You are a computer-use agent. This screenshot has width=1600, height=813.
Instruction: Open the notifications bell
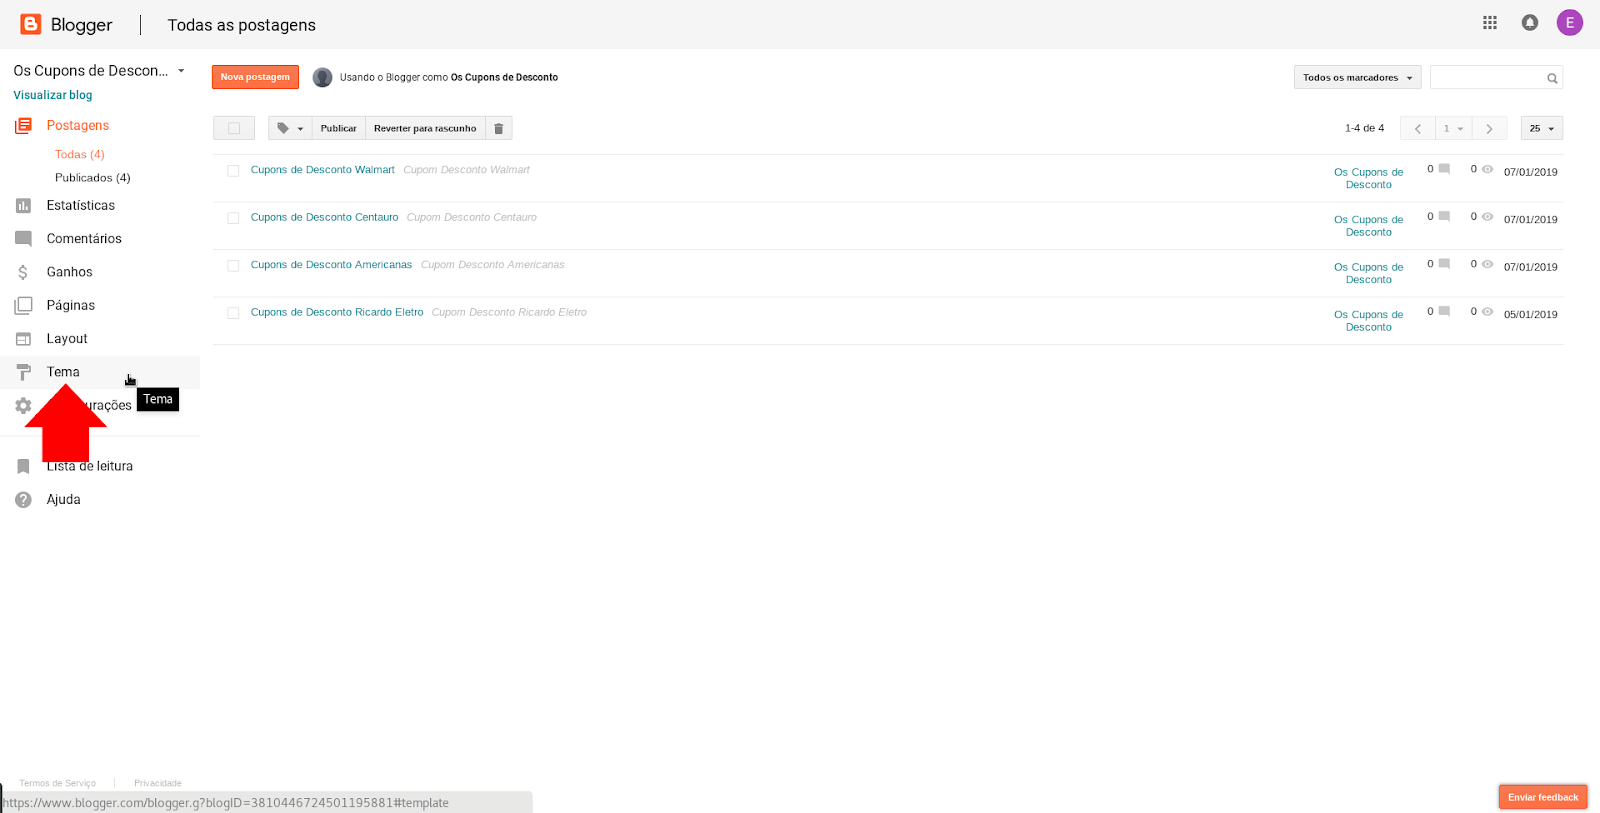coord(1530,23)
